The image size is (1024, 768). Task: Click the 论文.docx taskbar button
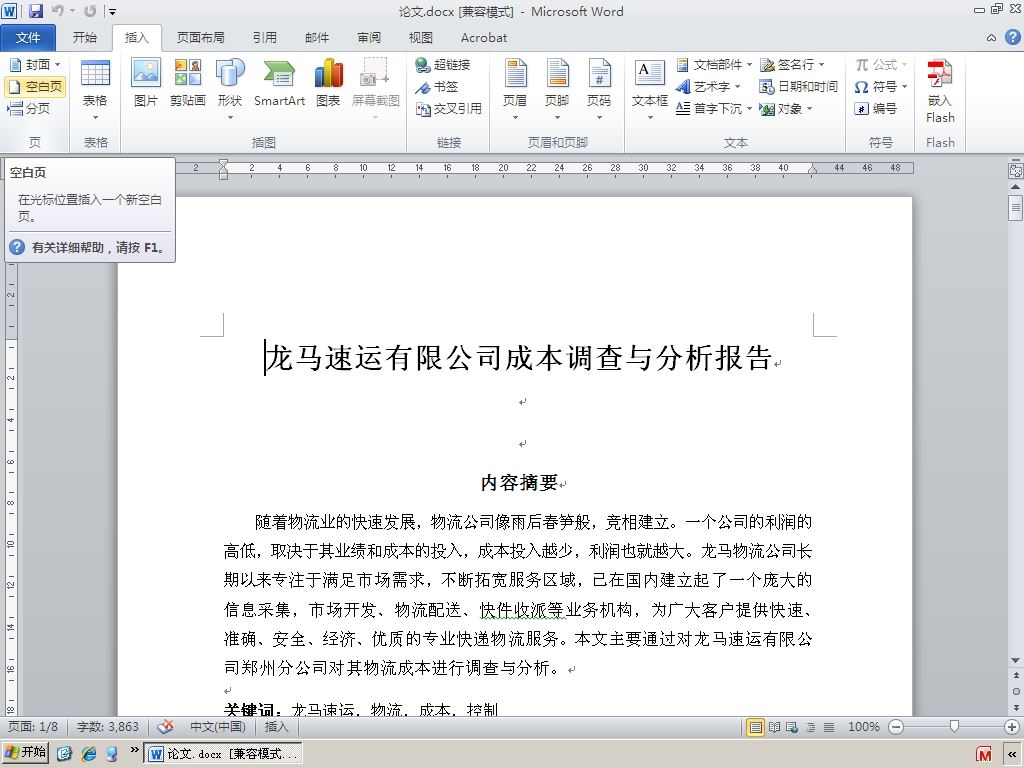tap(223, 754)
